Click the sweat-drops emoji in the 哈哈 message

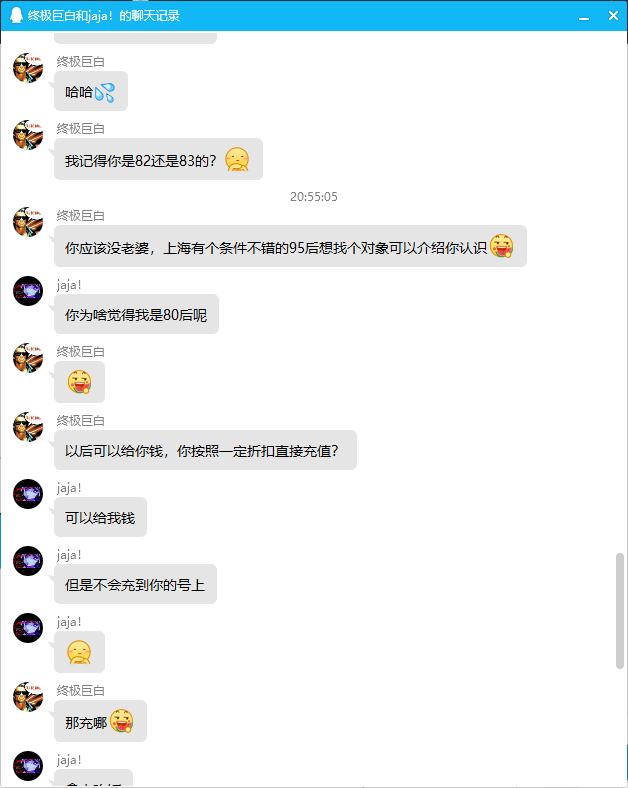click(105, 92)
